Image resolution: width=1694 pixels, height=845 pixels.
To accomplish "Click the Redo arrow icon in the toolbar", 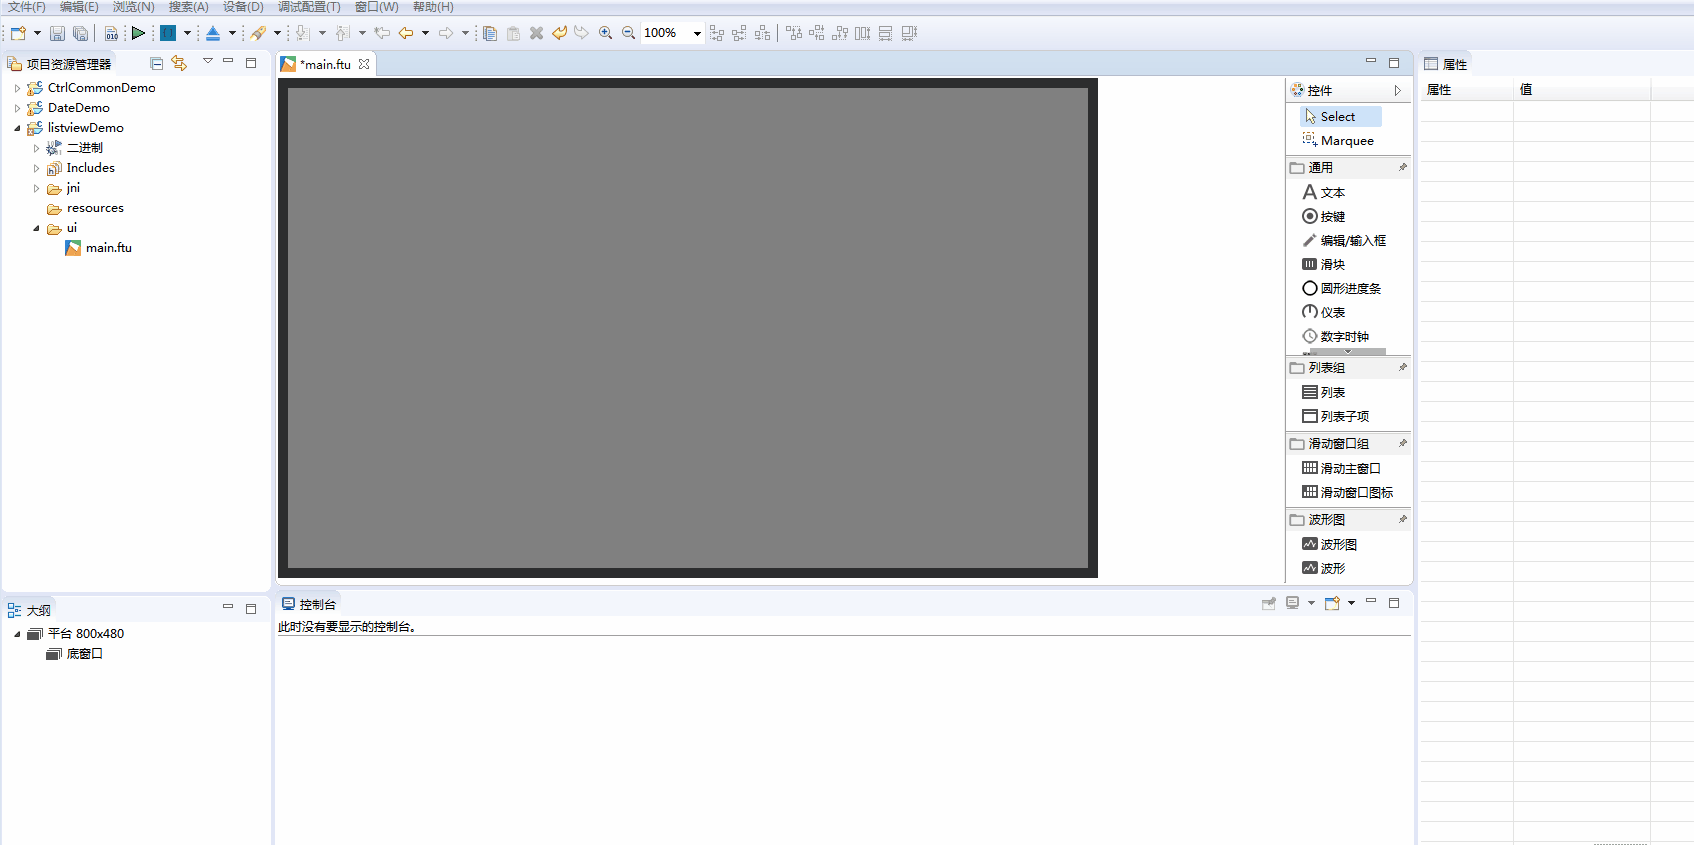I will 581,33.
